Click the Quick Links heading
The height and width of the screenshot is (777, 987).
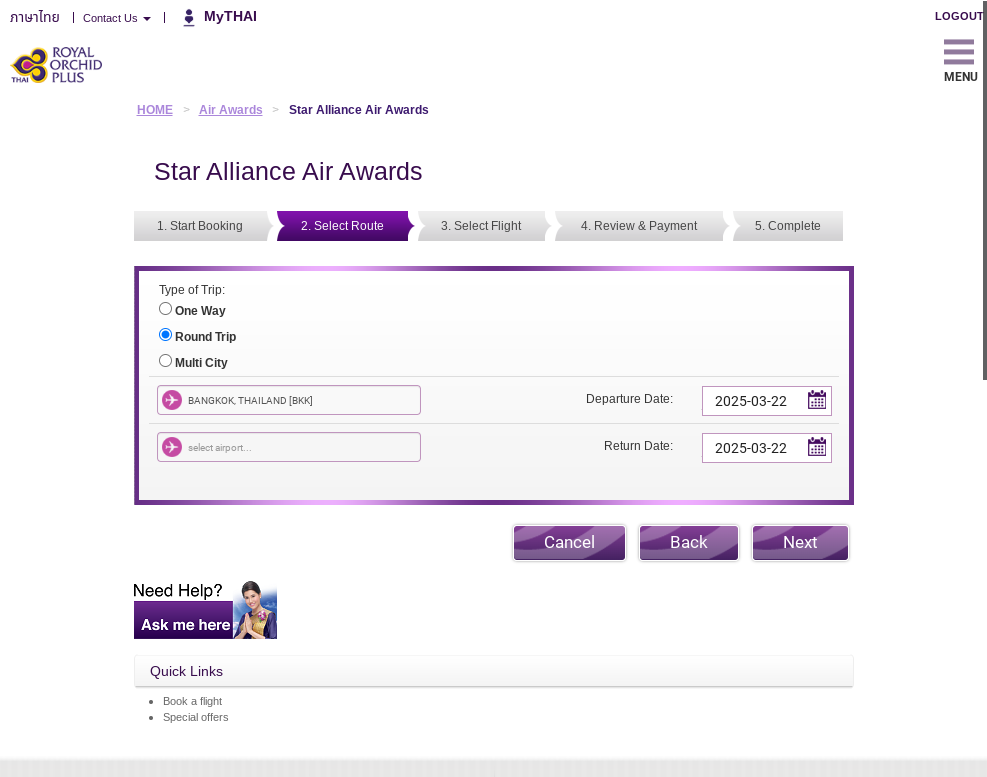pos(186,671)
